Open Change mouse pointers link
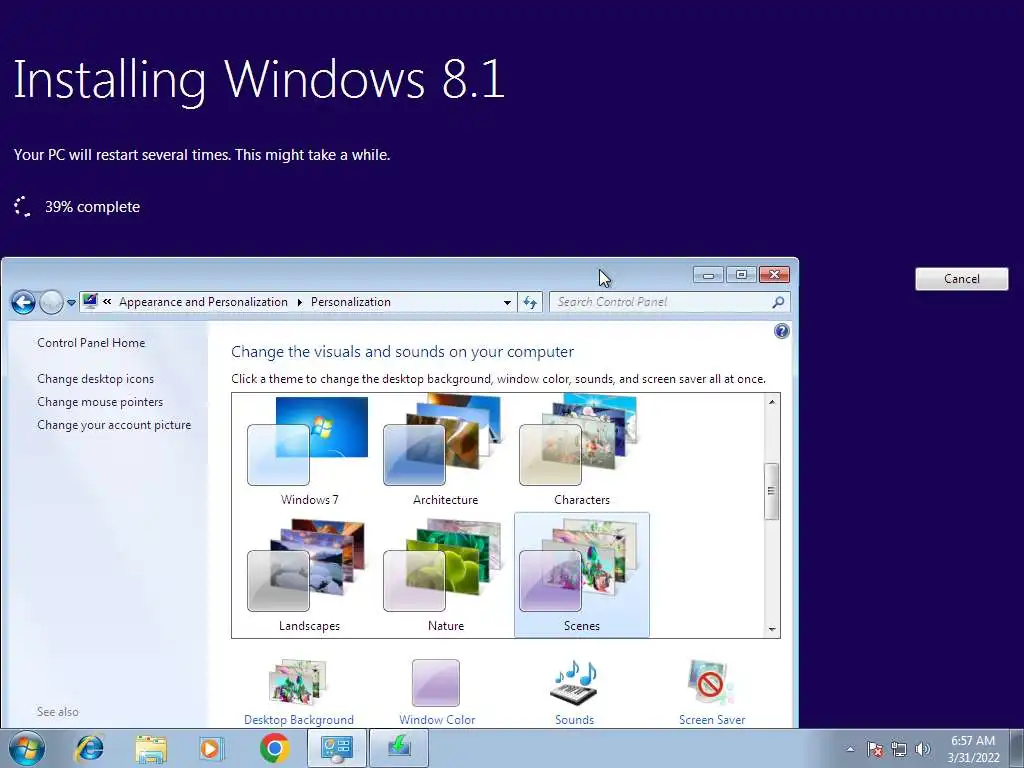 [100, 402]
